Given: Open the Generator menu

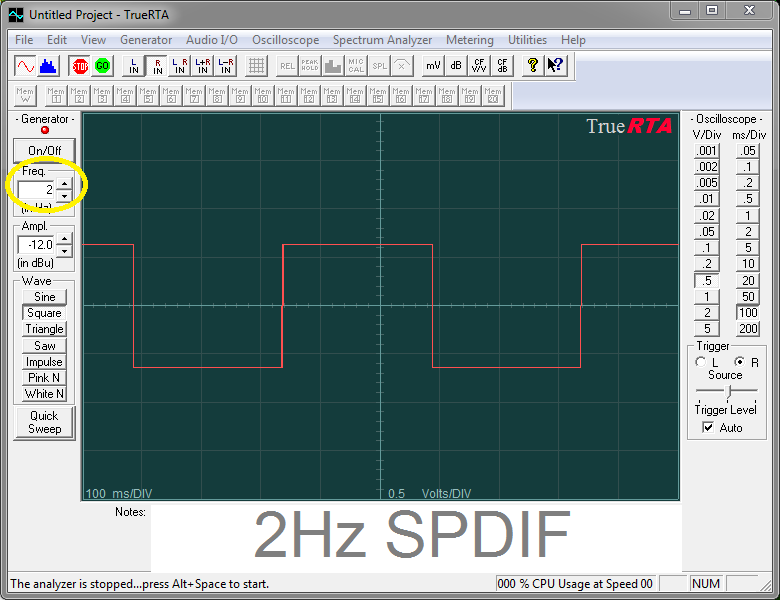Looking at the screenshot, I should [x=146, y=40].
